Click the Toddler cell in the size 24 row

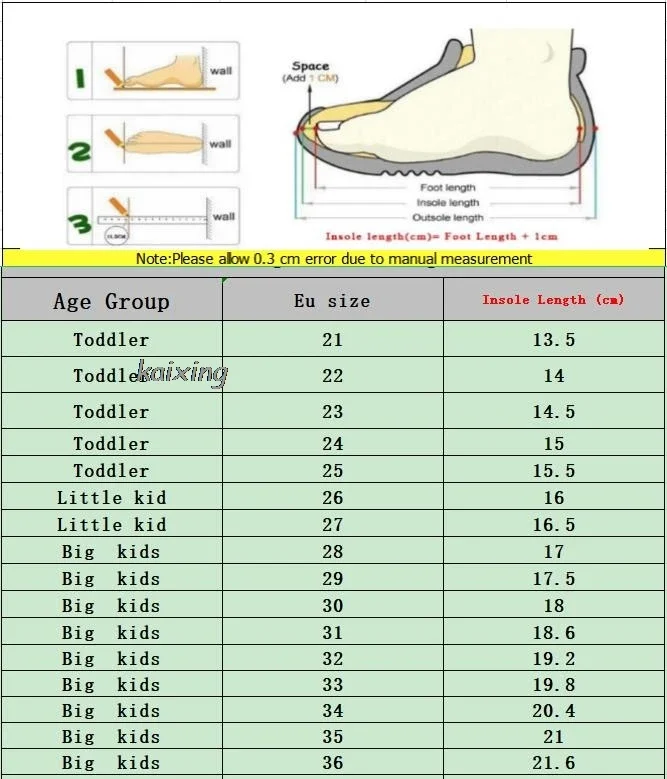tap(112, 442)
